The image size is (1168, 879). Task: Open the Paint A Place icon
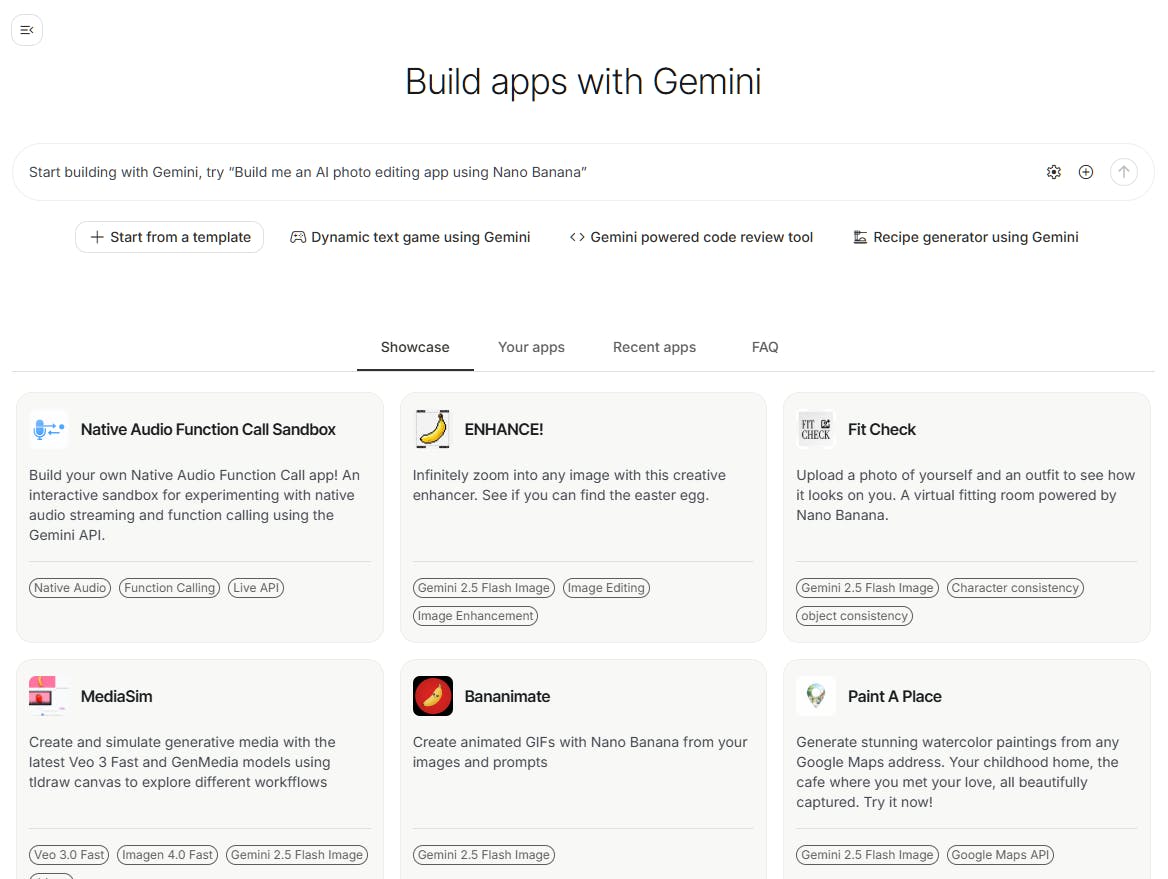click(815, 696)
